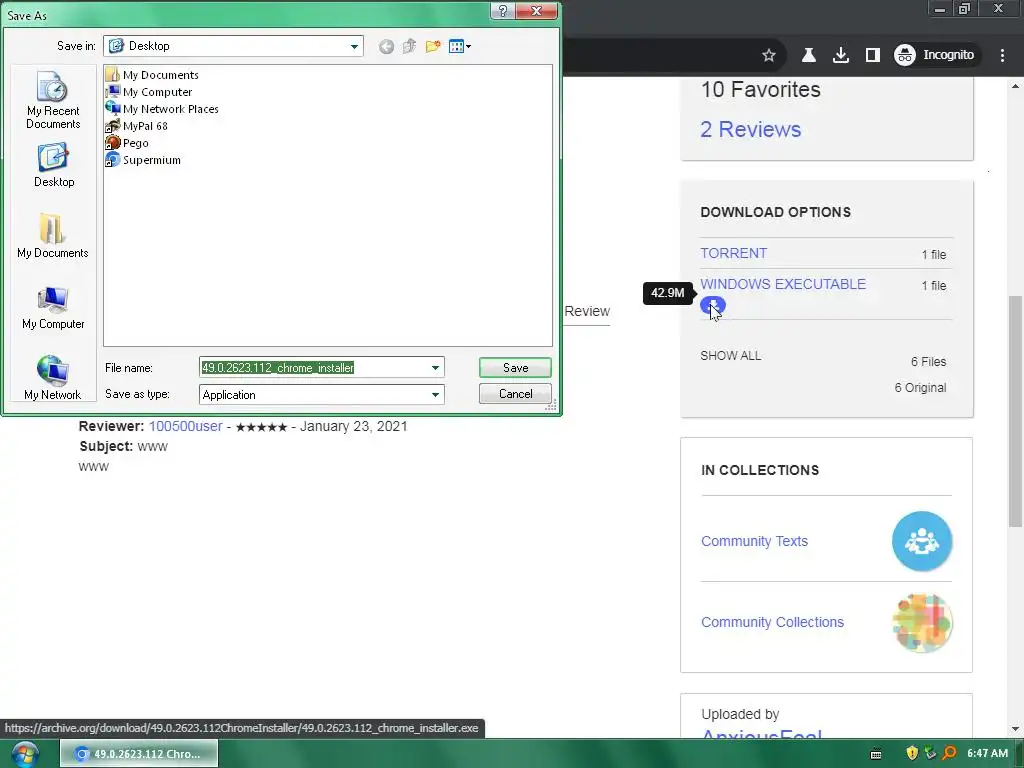
Task: Go up one folder level
Action: (x=409, y=46)
